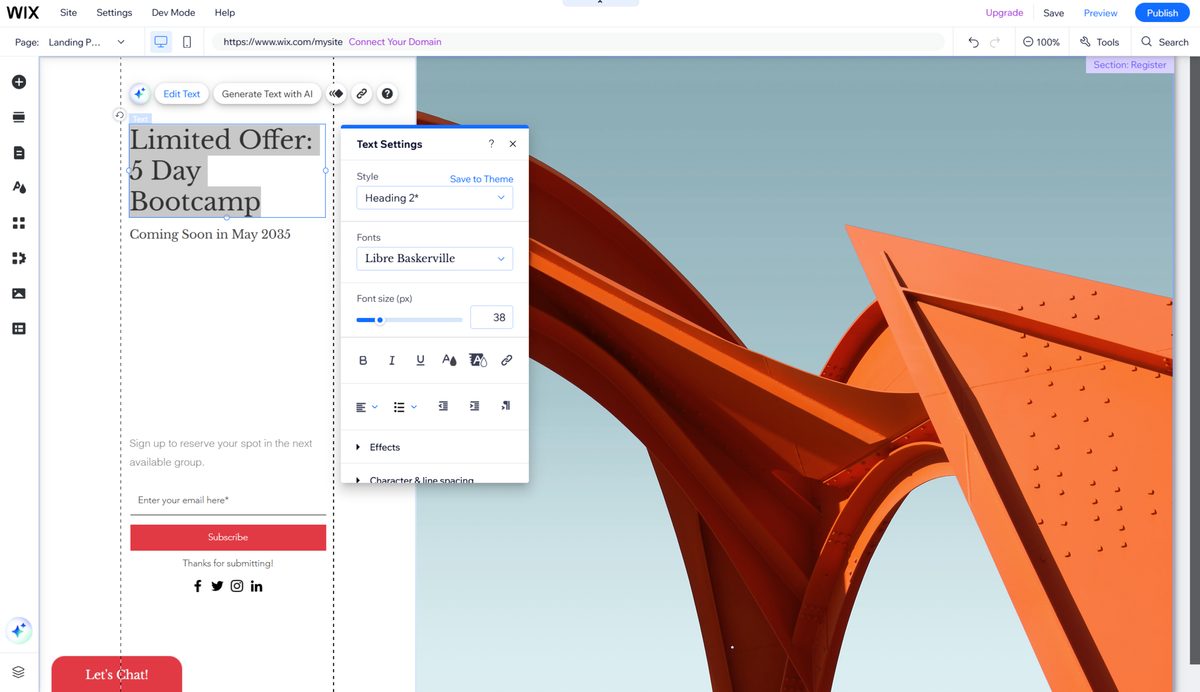Switch to desktop view icon
This screenshot has height=692, width=1200.
pos(160,42)
